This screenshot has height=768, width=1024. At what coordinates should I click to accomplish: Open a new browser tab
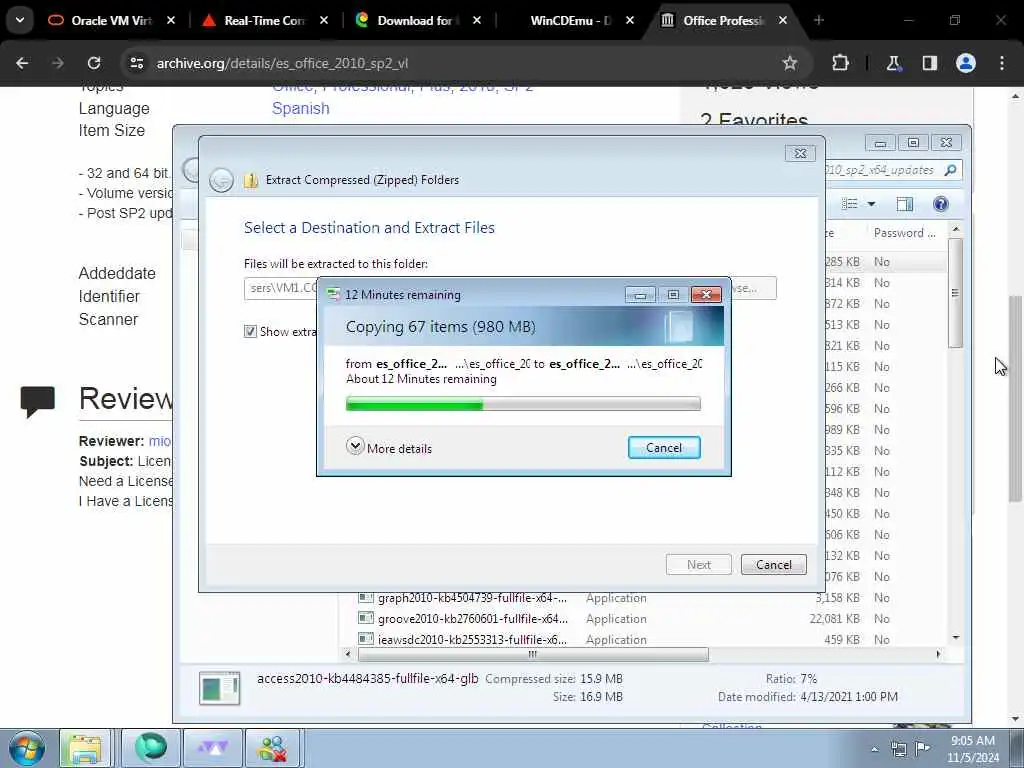[x=819, y=20]
